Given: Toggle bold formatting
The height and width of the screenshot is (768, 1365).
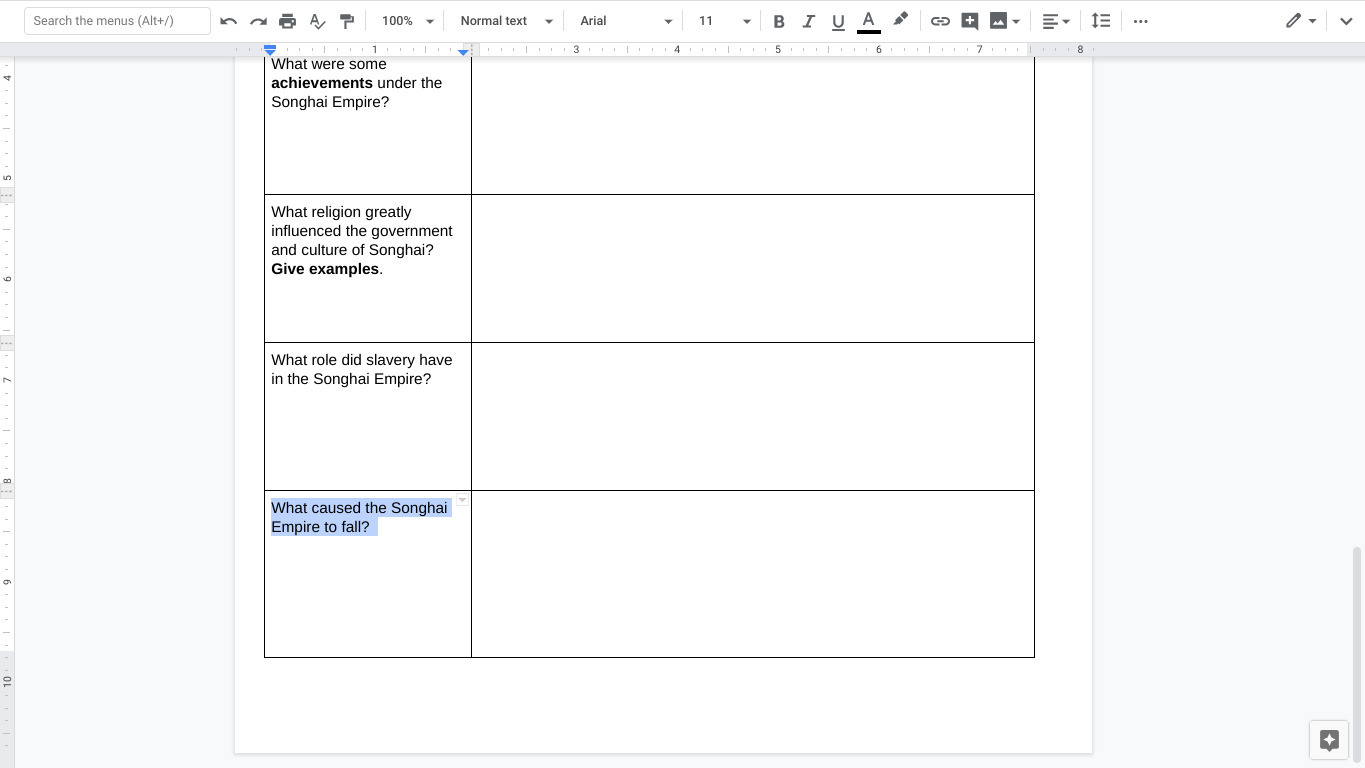Looking at the screenshot, I should [x=779, y=21].
